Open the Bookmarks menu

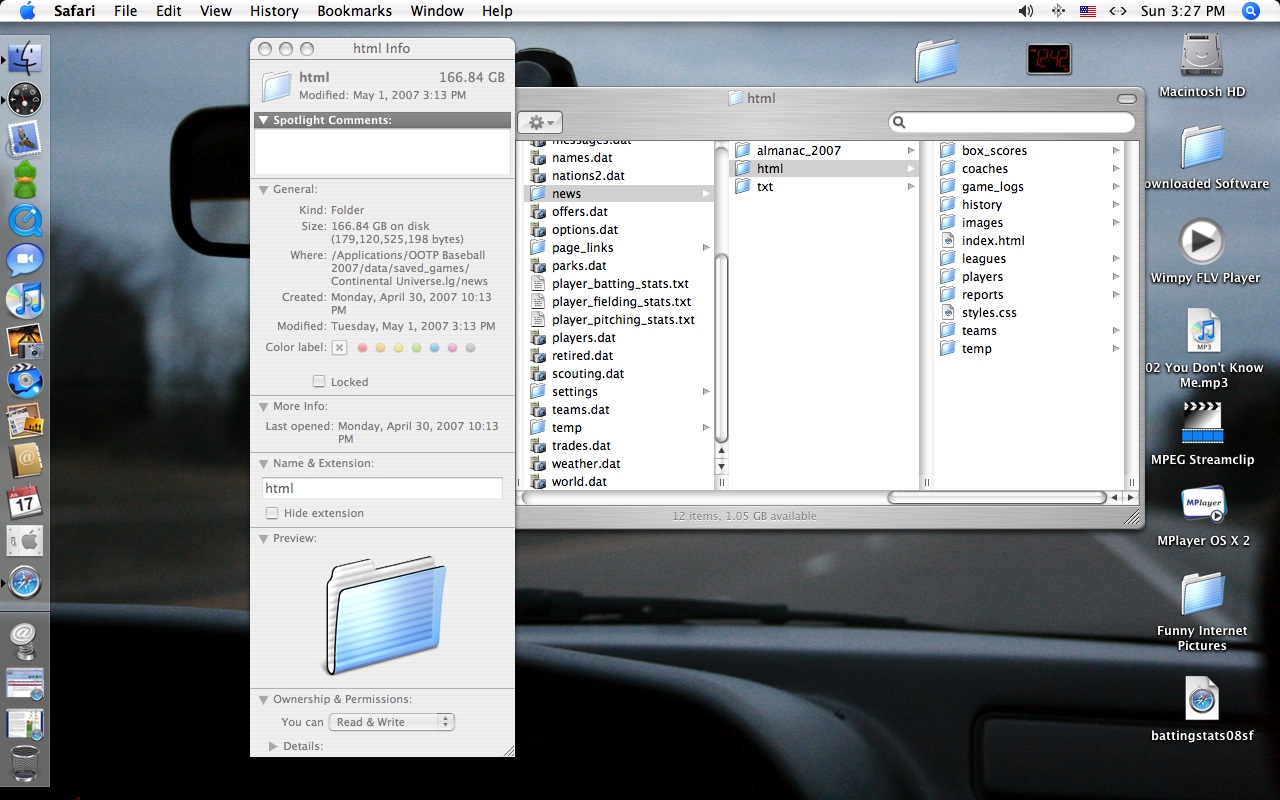[353, 11]
